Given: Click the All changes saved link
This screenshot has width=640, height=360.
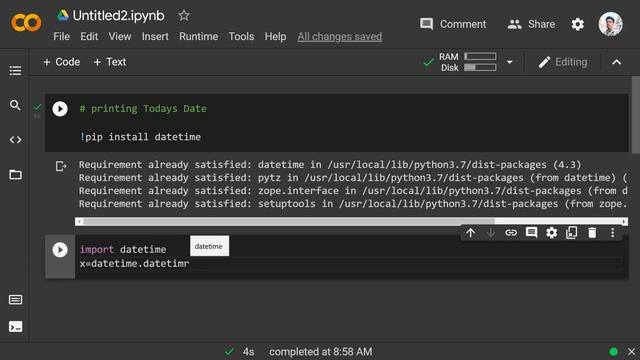Looking at the screenshot, I should click(x=340, y=37).
